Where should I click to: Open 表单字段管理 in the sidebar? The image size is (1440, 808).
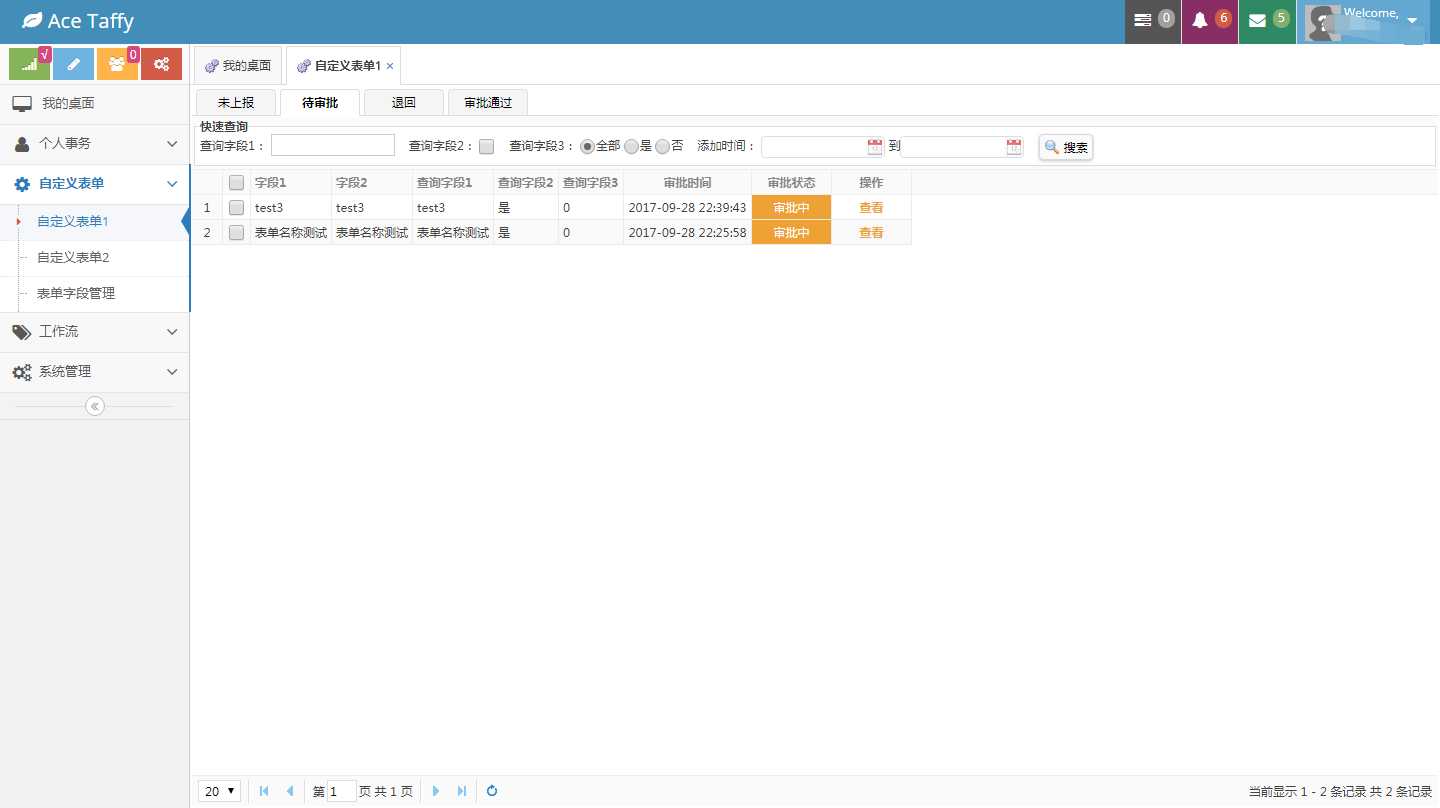pyautogui.click(x=94, y=294)
